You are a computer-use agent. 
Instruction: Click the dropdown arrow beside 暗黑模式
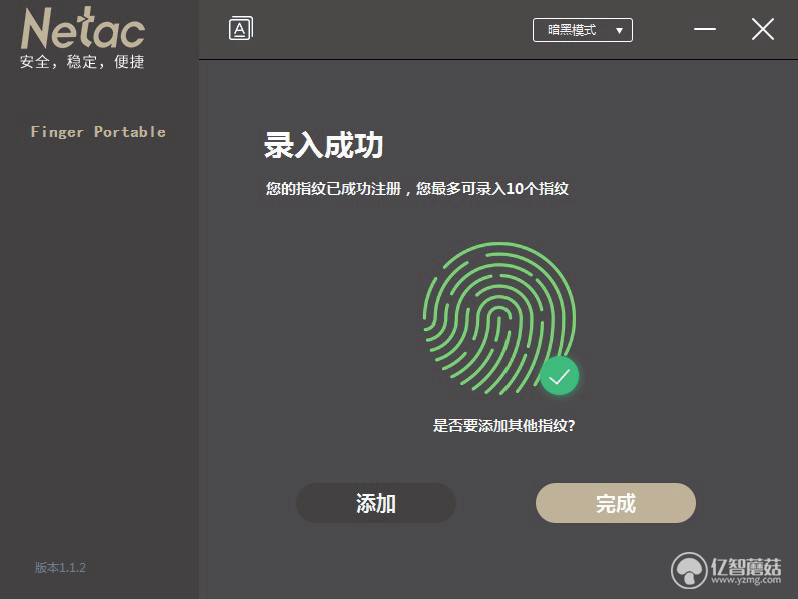coord(619,31)
